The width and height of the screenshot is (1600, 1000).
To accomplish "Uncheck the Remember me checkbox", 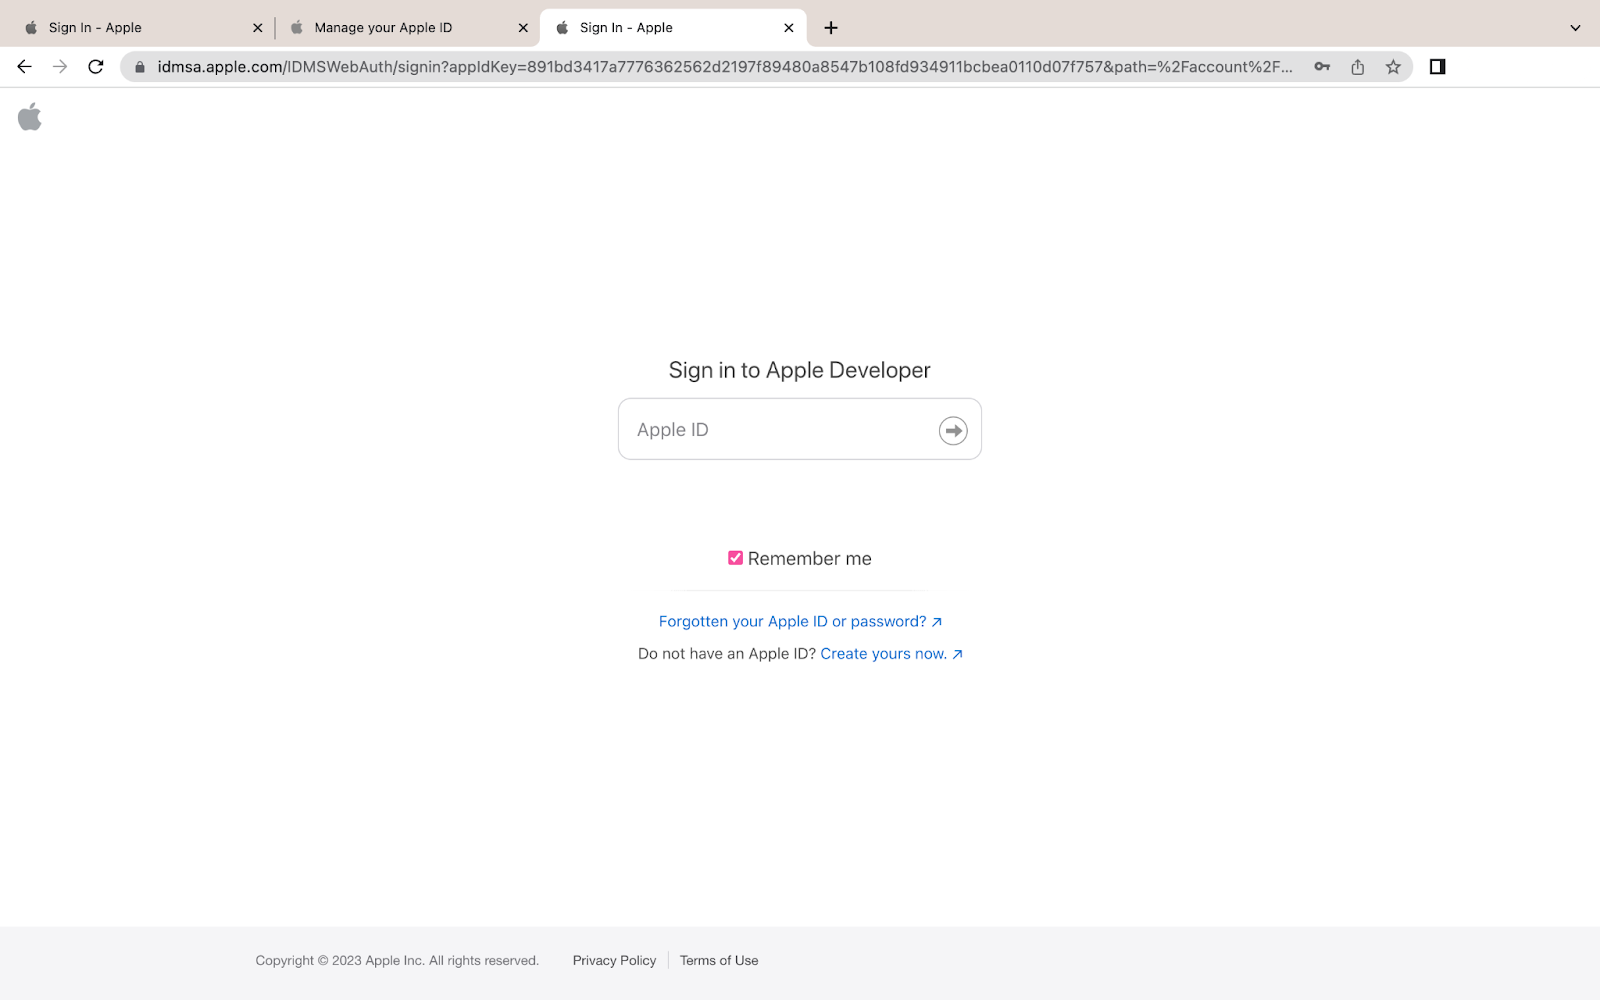I will coord(735,558).
